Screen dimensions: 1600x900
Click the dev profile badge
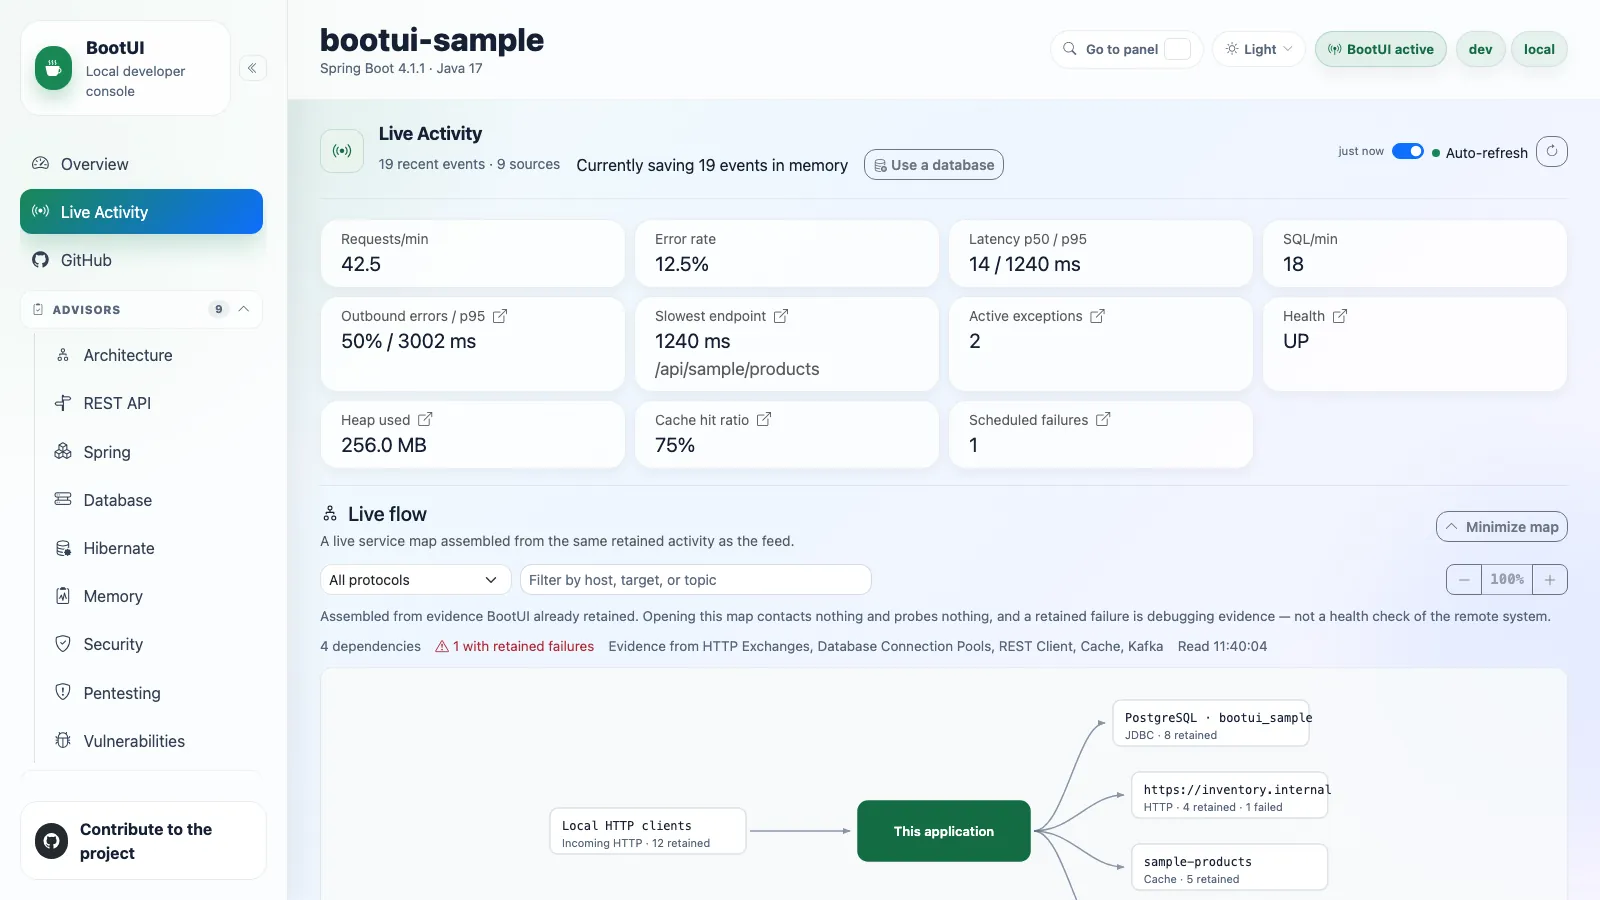point(1480,49)
